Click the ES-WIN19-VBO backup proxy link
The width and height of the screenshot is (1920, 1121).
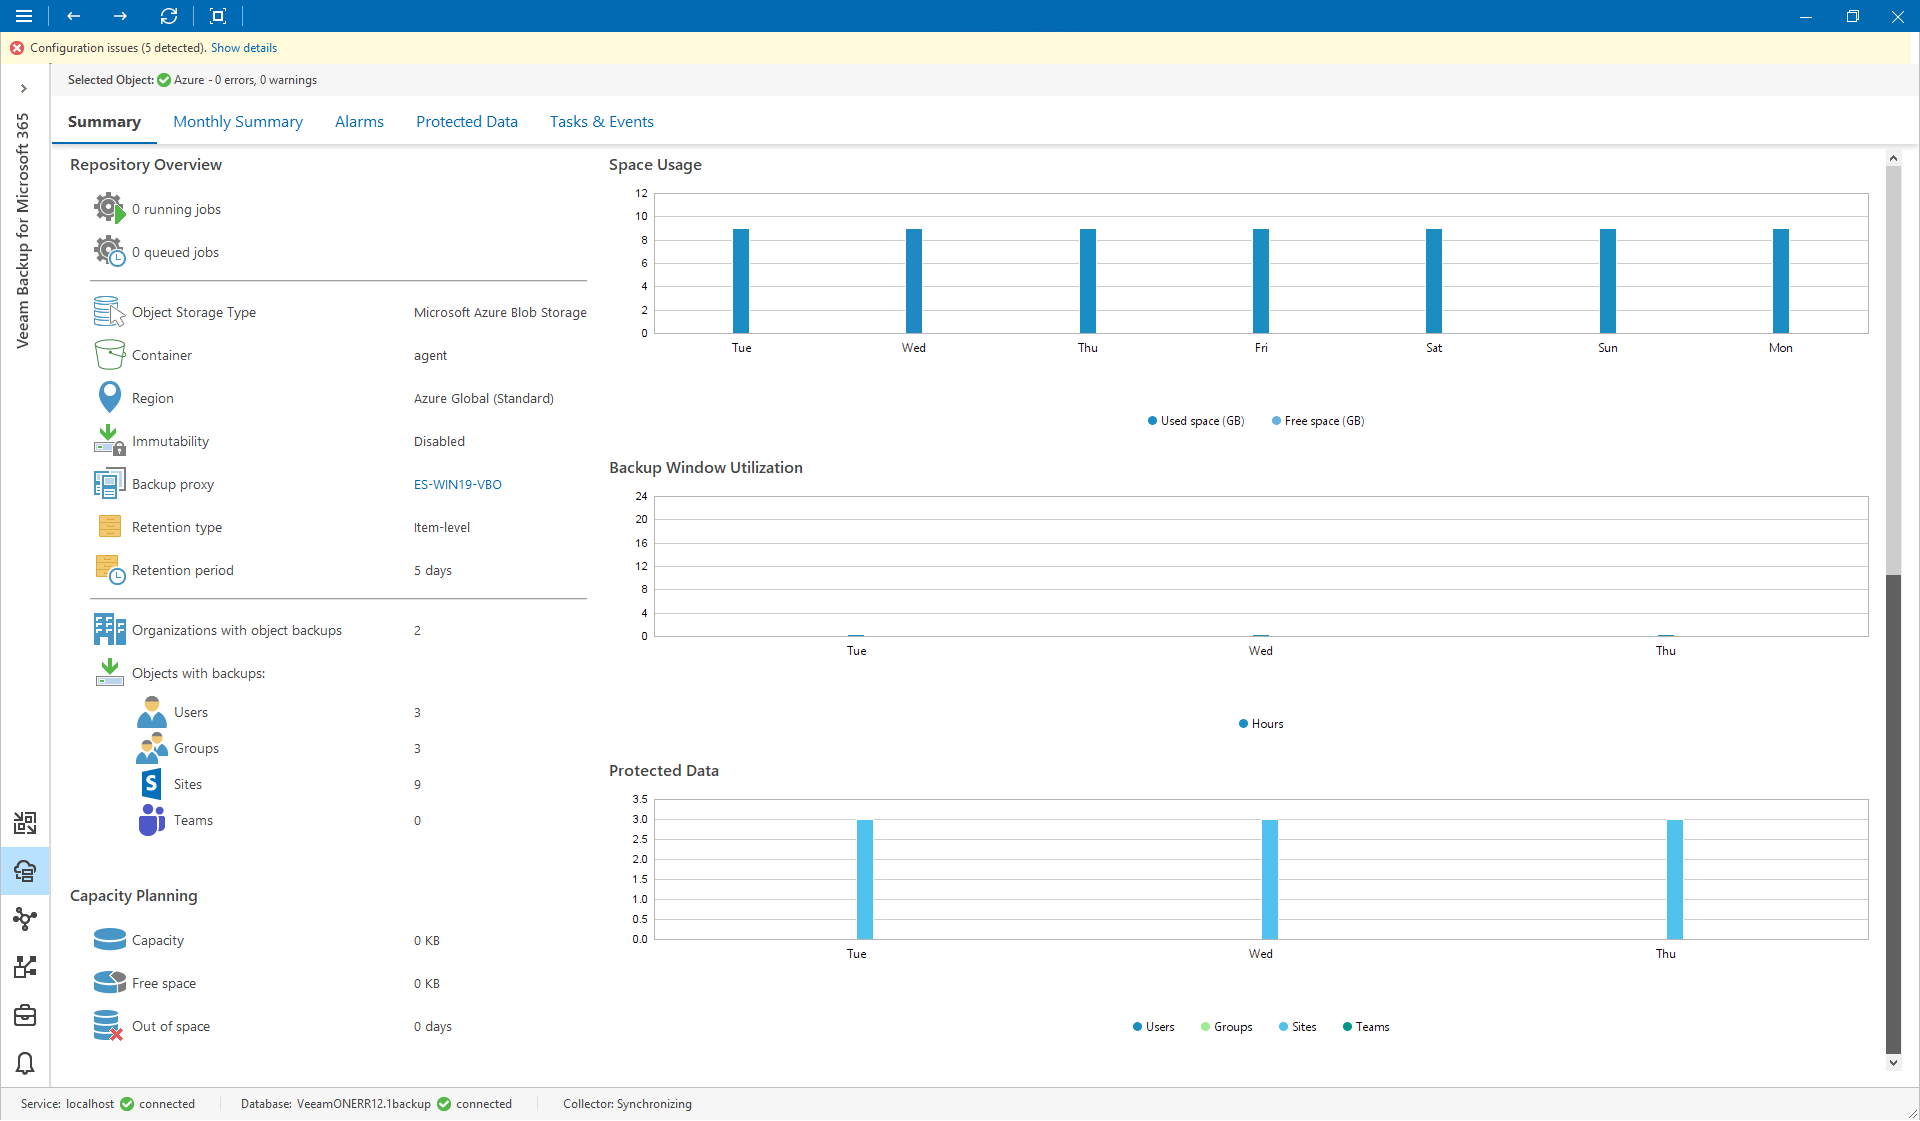457,484
